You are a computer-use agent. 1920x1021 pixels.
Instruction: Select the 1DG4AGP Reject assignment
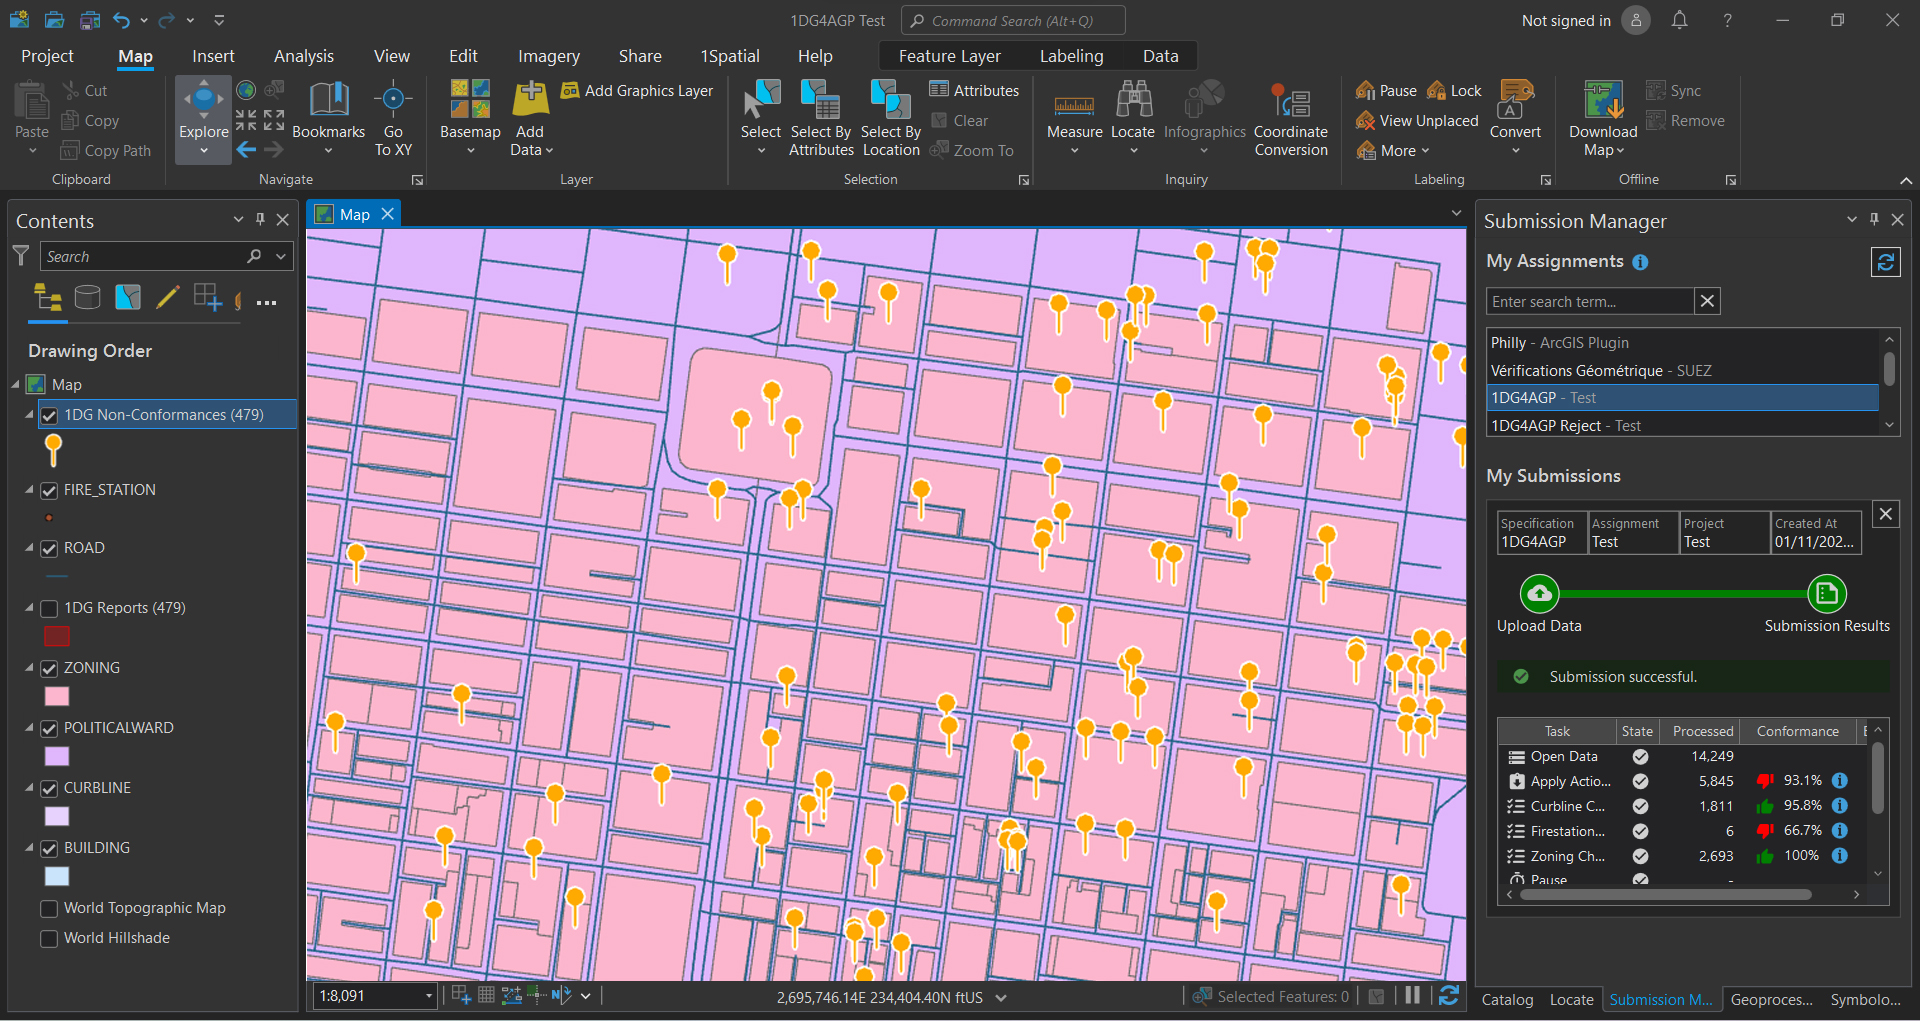click(1565, 426)
